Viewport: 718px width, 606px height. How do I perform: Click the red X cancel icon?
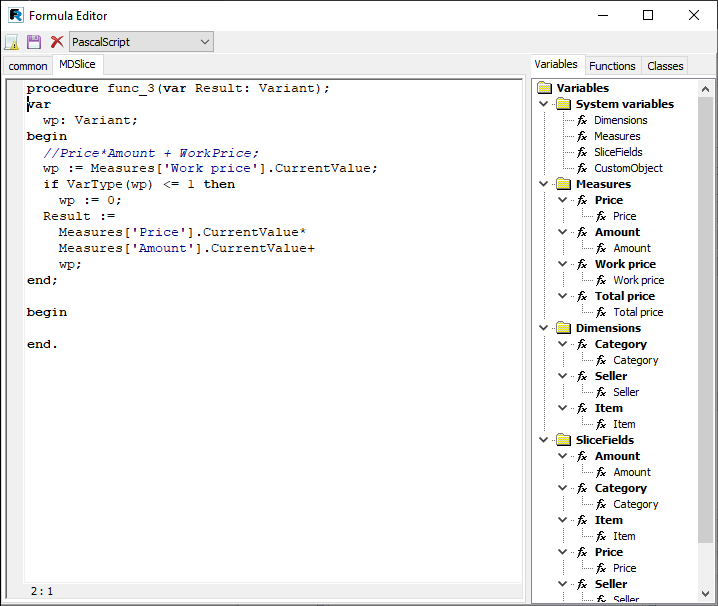[57, 42]
